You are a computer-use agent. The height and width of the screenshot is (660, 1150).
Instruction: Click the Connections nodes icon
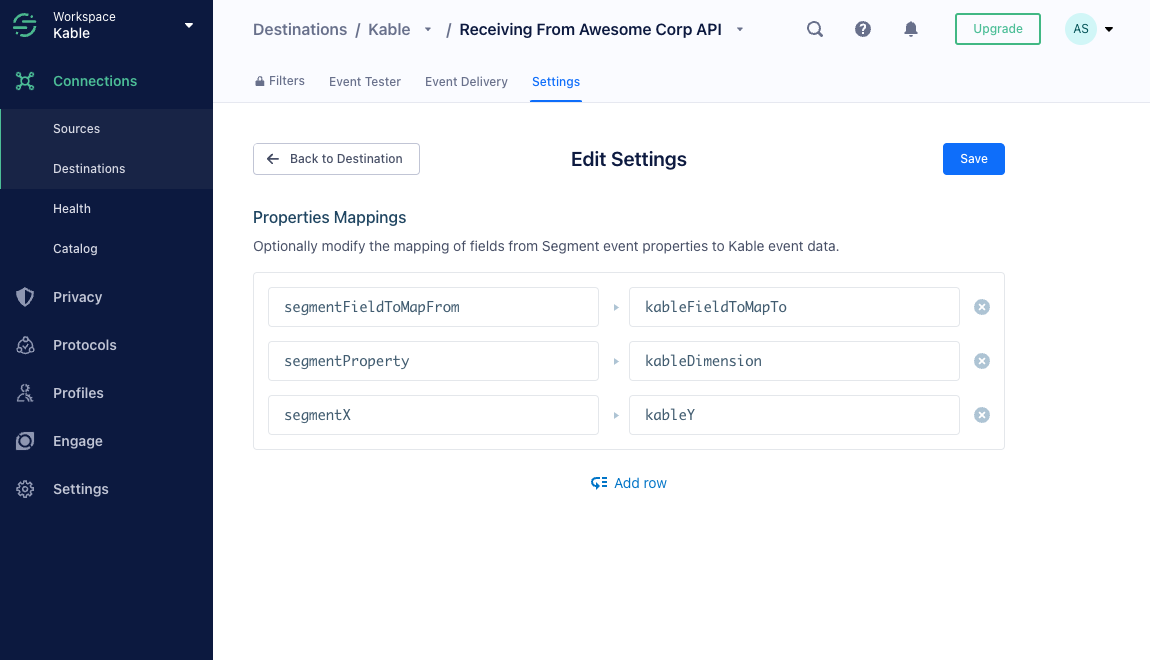click(x=25, y=81)
